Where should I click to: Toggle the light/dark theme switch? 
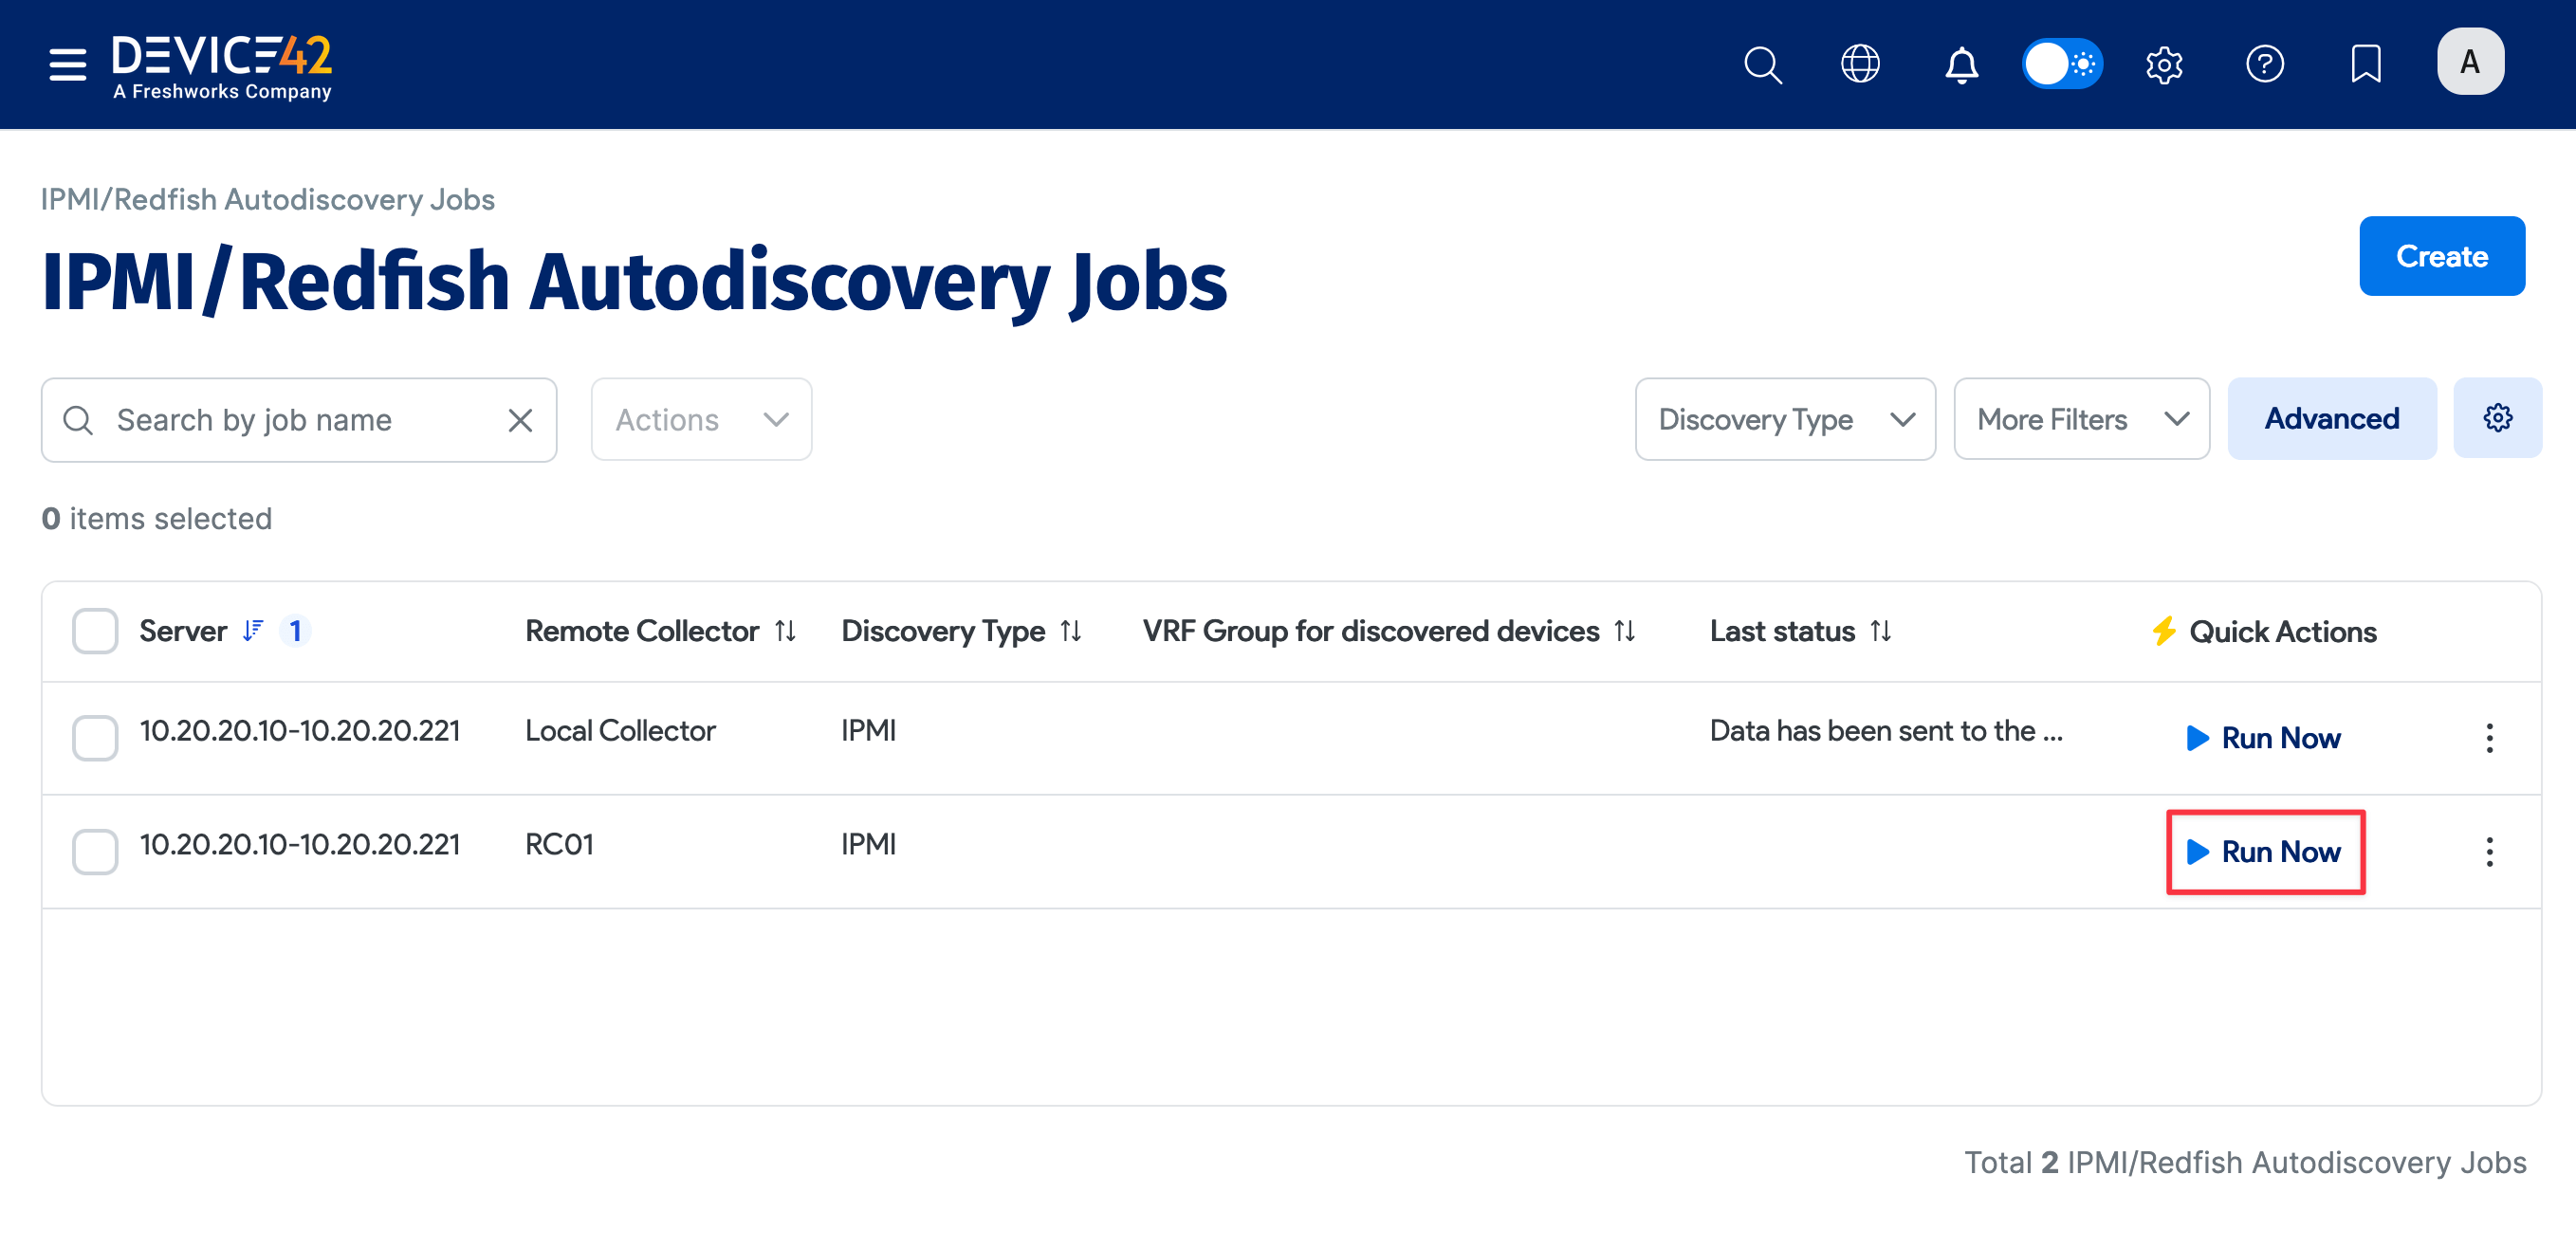click(x=2062, y=64)
